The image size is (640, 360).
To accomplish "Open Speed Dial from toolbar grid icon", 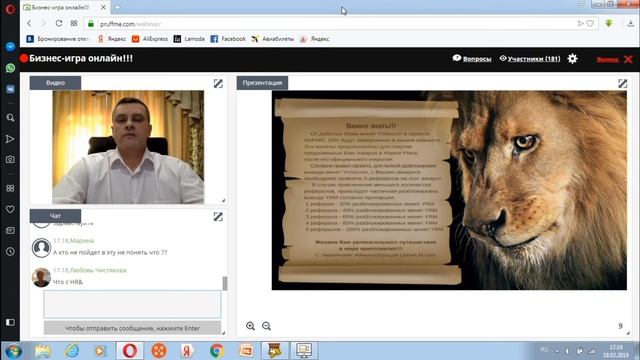I will pyautogui.click(x=74, y=23).
